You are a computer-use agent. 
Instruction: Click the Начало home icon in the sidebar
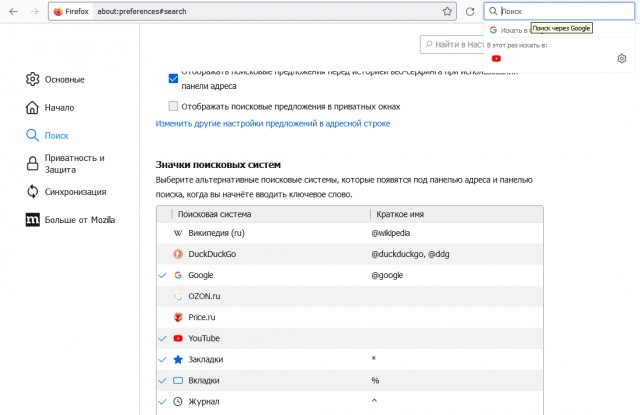pos(32,107)
